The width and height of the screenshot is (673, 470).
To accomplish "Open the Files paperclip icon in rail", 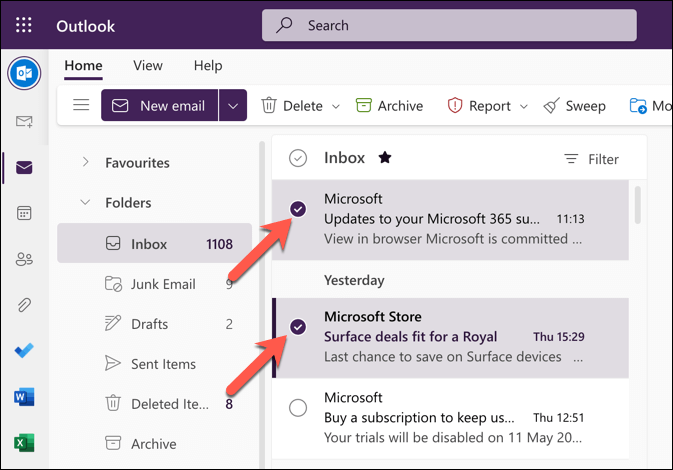I will 23,305.
